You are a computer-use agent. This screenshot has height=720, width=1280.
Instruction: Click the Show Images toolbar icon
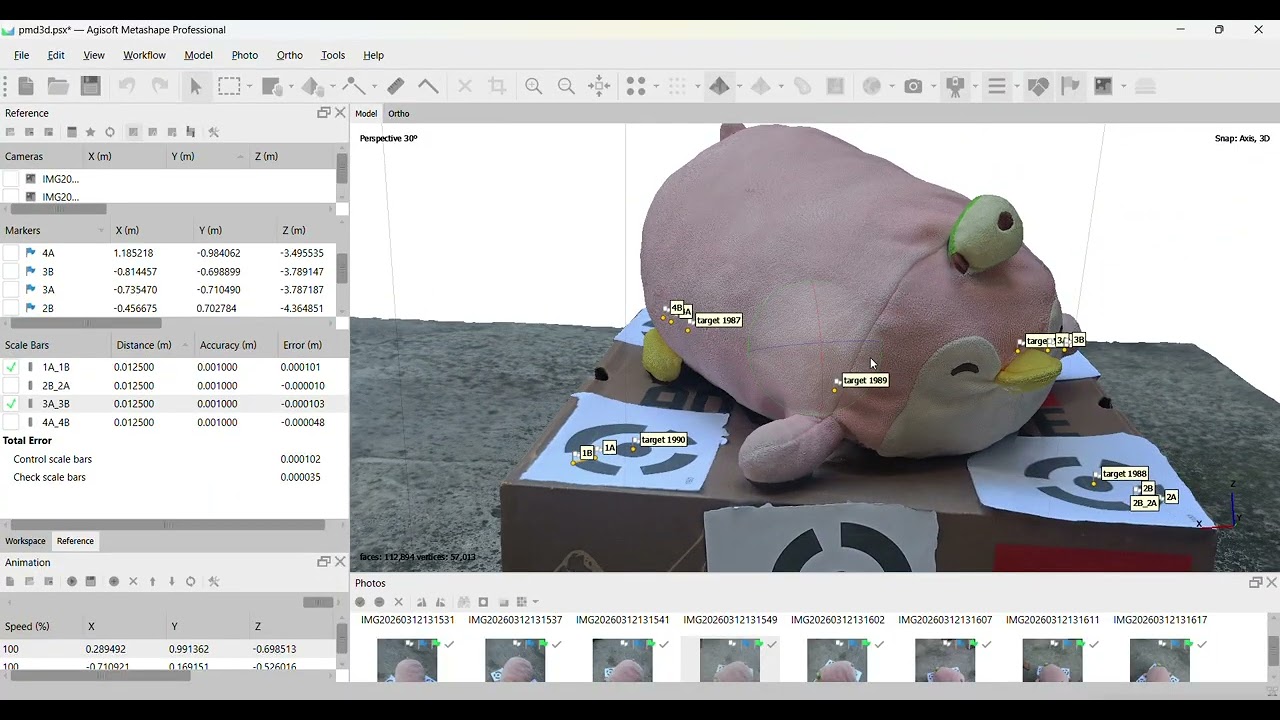coord(1103,86)
